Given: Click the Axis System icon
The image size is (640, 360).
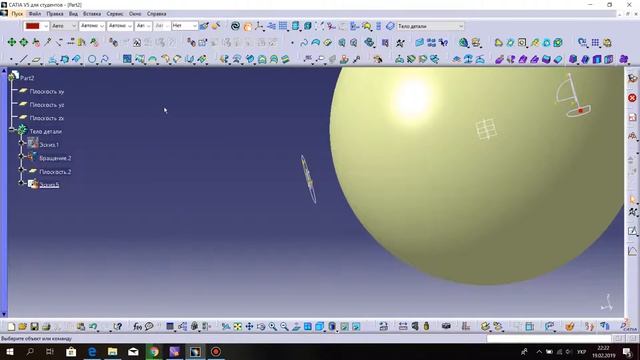Looking at the screenshot, I should point(259,26).
